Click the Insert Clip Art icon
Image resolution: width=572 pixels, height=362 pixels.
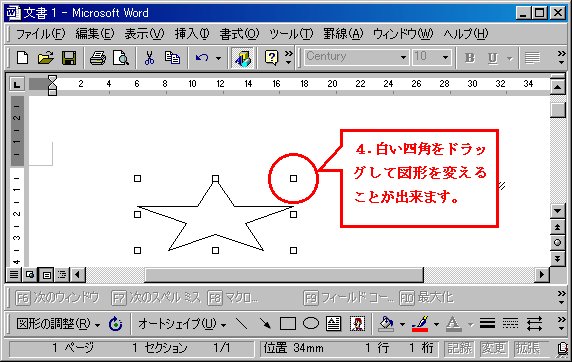point(357,323)
